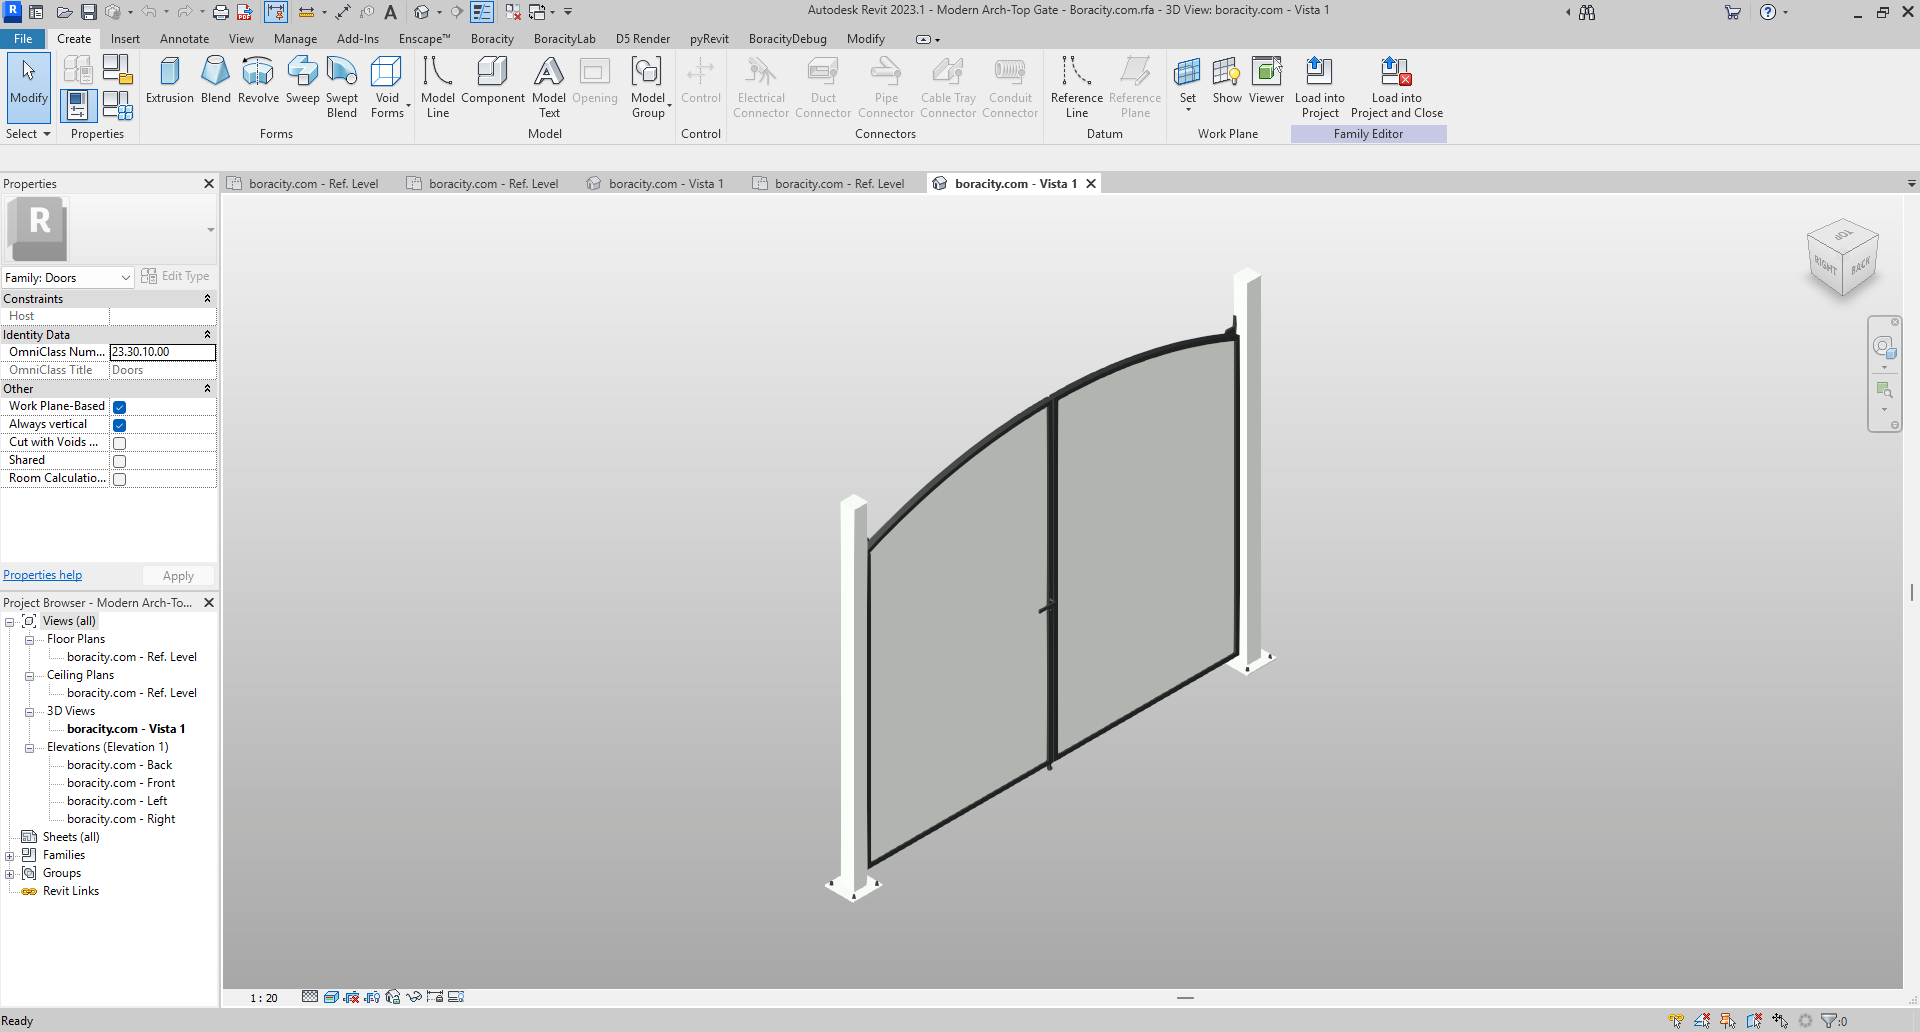Open boracity.com - Front elevation view
This screenshot has height=1032, width=1920.
coord(121,783)
